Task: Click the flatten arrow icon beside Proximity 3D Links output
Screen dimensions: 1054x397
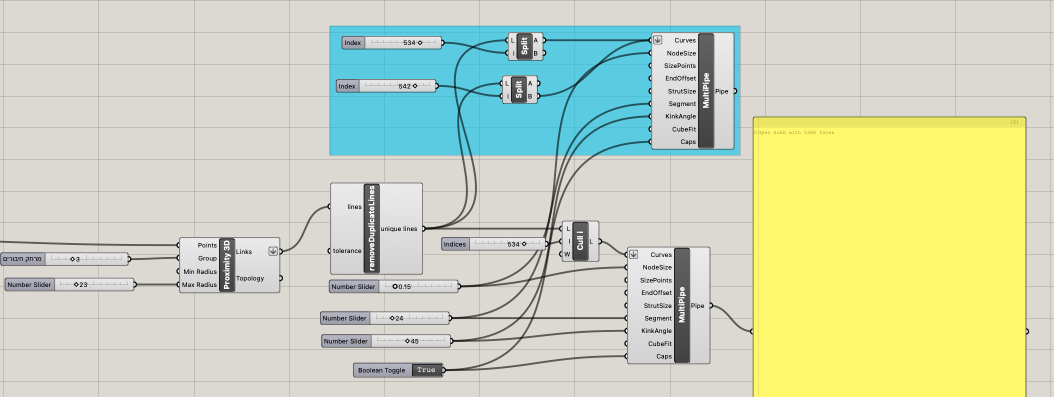Action: (273, 251)
